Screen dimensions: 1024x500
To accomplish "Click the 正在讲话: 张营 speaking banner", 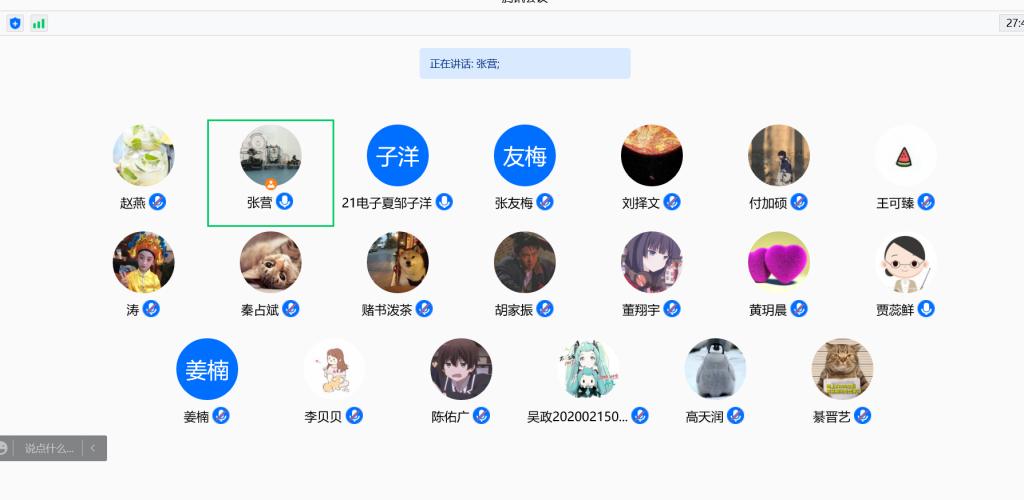I will click(x=525, y=63).
